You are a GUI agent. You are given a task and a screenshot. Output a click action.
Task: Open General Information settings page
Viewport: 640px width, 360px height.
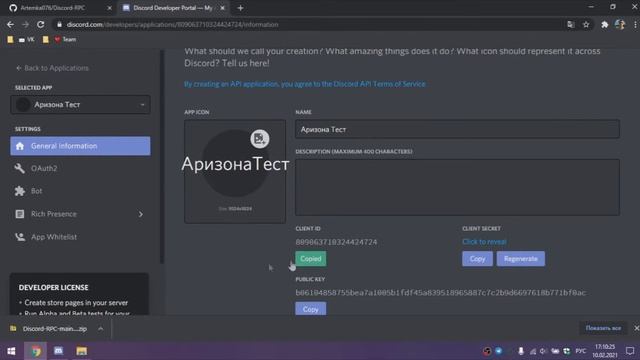pos(80,146)
